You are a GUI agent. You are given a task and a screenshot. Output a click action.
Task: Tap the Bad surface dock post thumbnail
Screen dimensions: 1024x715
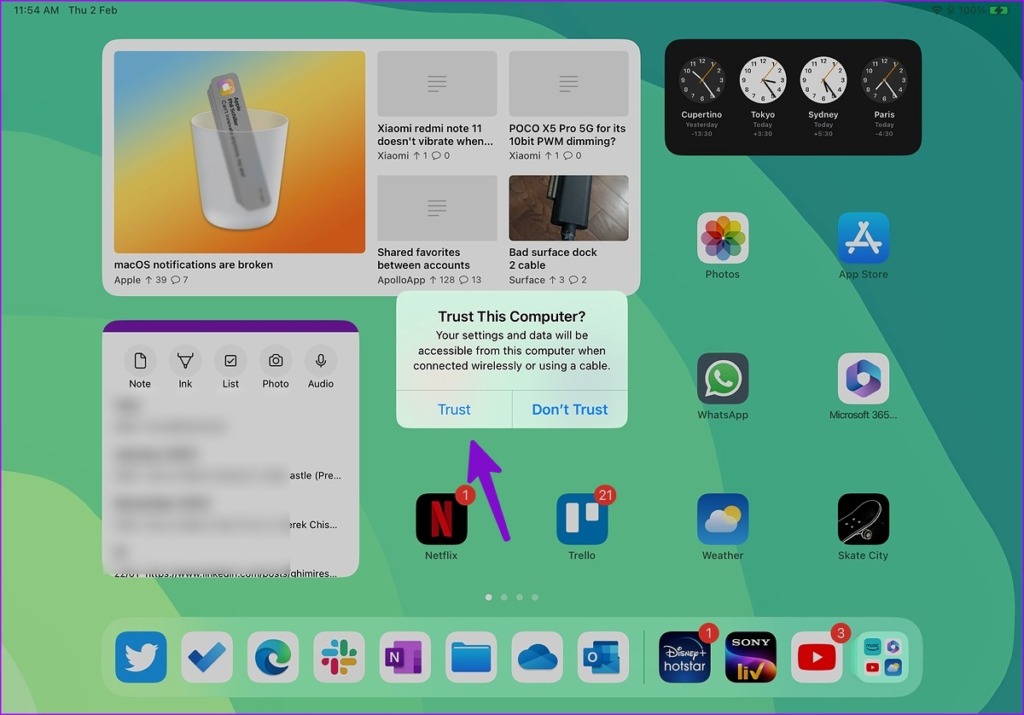click(x=568, y=207)
